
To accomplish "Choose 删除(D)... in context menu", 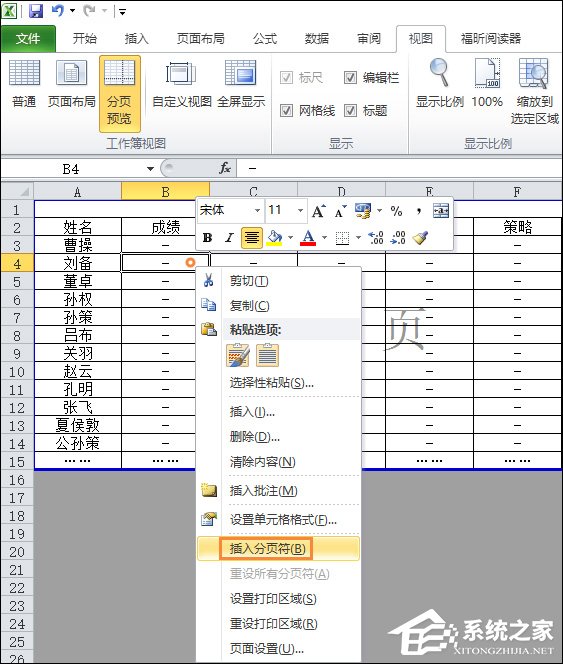I will (278, 437).
